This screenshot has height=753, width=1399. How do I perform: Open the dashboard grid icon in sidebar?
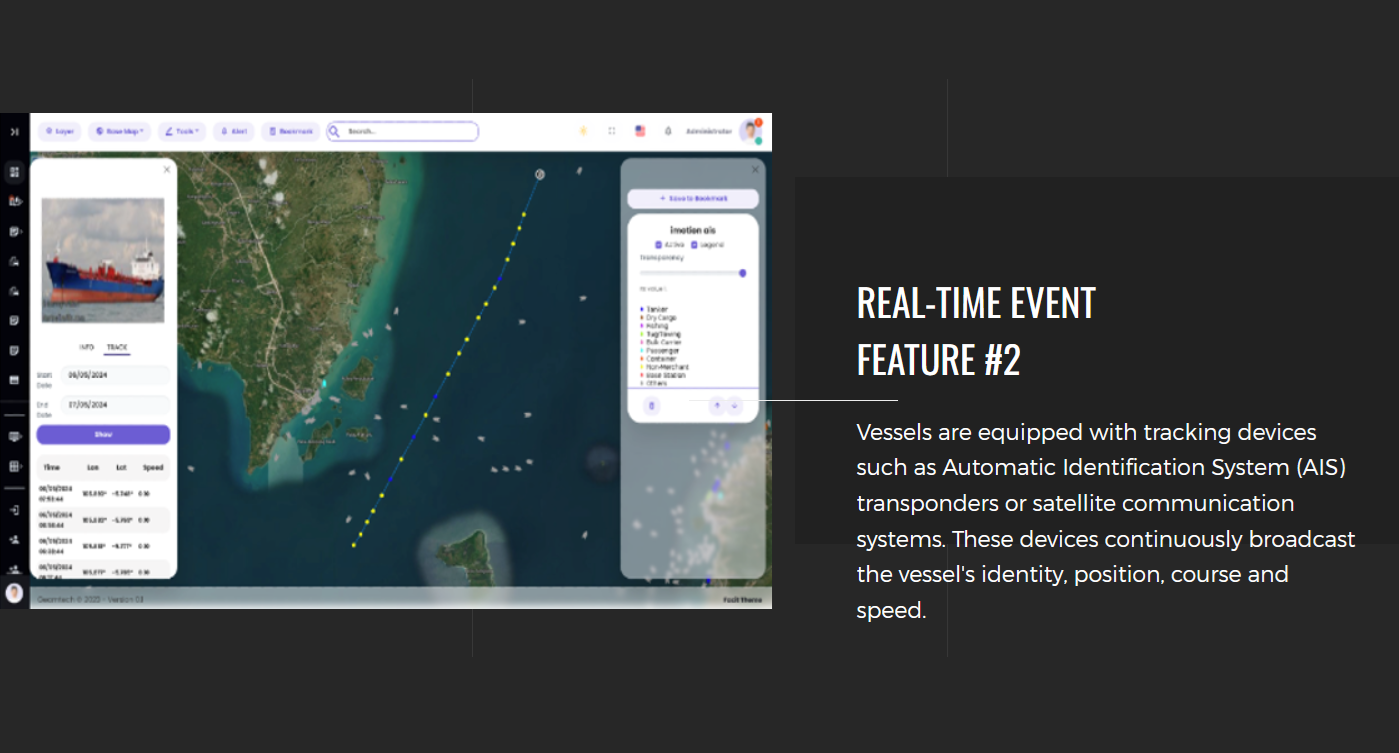pos(14,172)
